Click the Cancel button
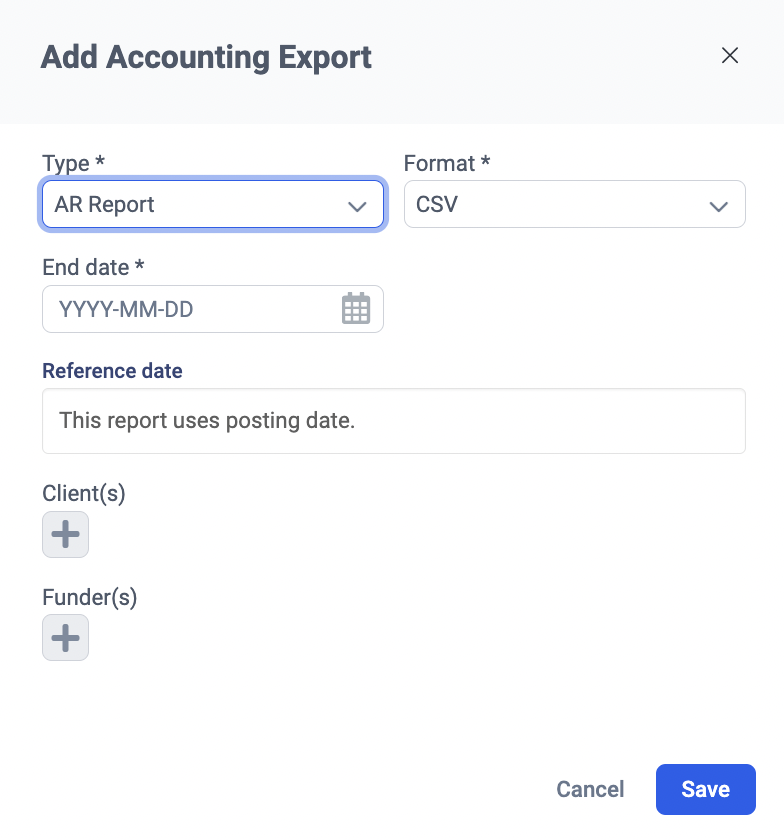Screen dimensions: 784x840 (x=590, y=789)
